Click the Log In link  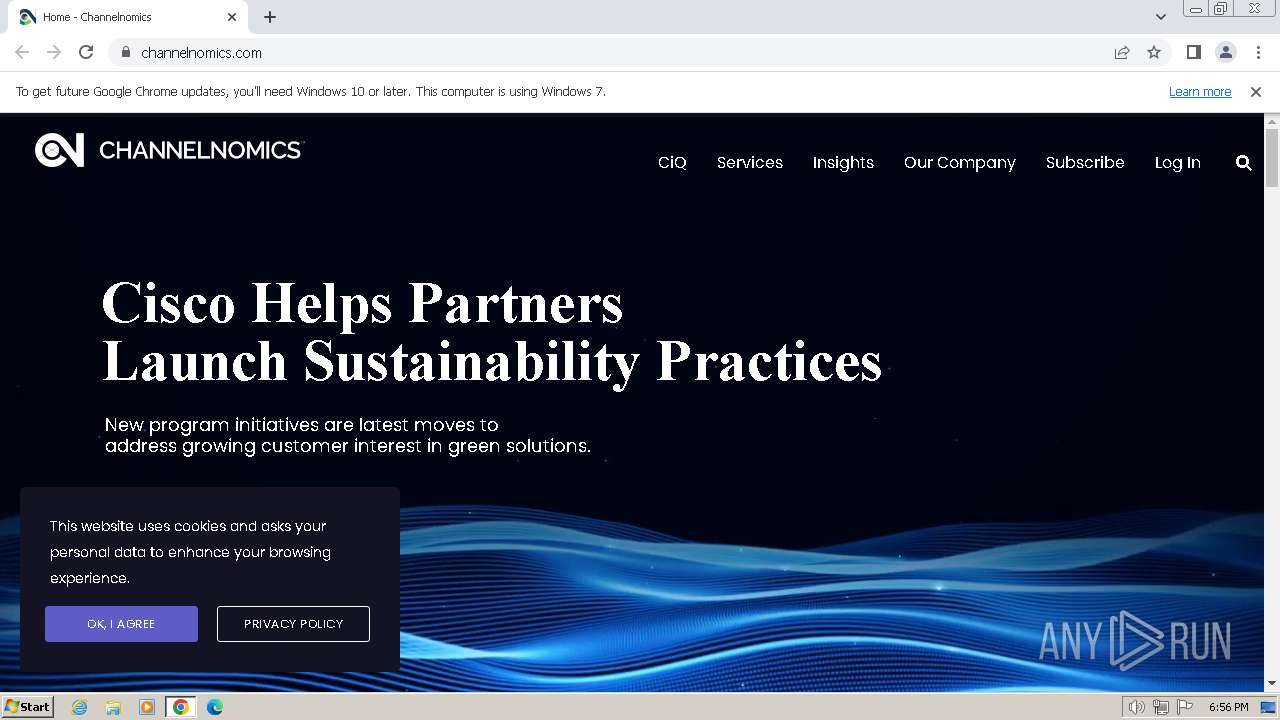[1178, 162]
